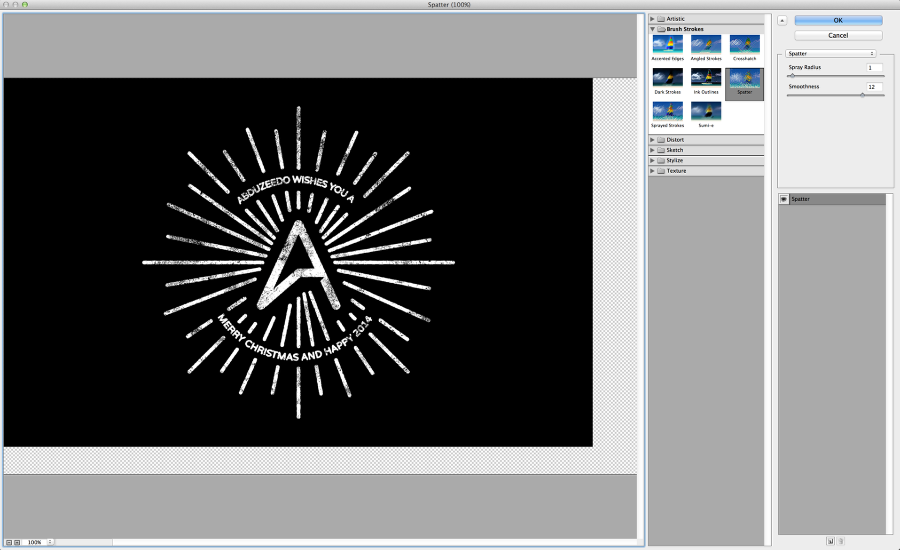Expand the Artistic filter folder
The image size is (900, 550).
click(652, 19)
